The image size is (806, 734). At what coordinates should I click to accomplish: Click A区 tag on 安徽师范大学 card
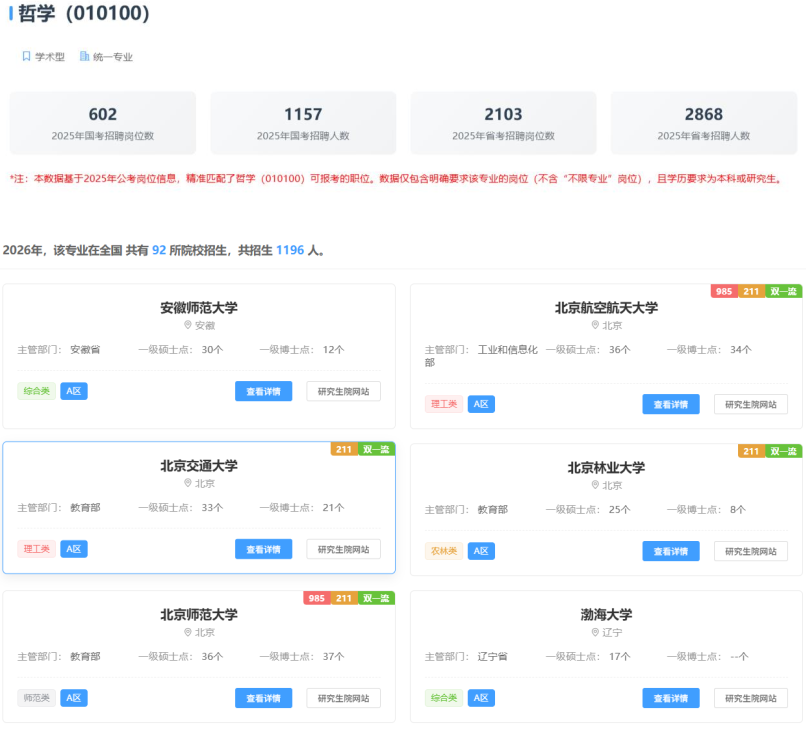tap(74, 391)
